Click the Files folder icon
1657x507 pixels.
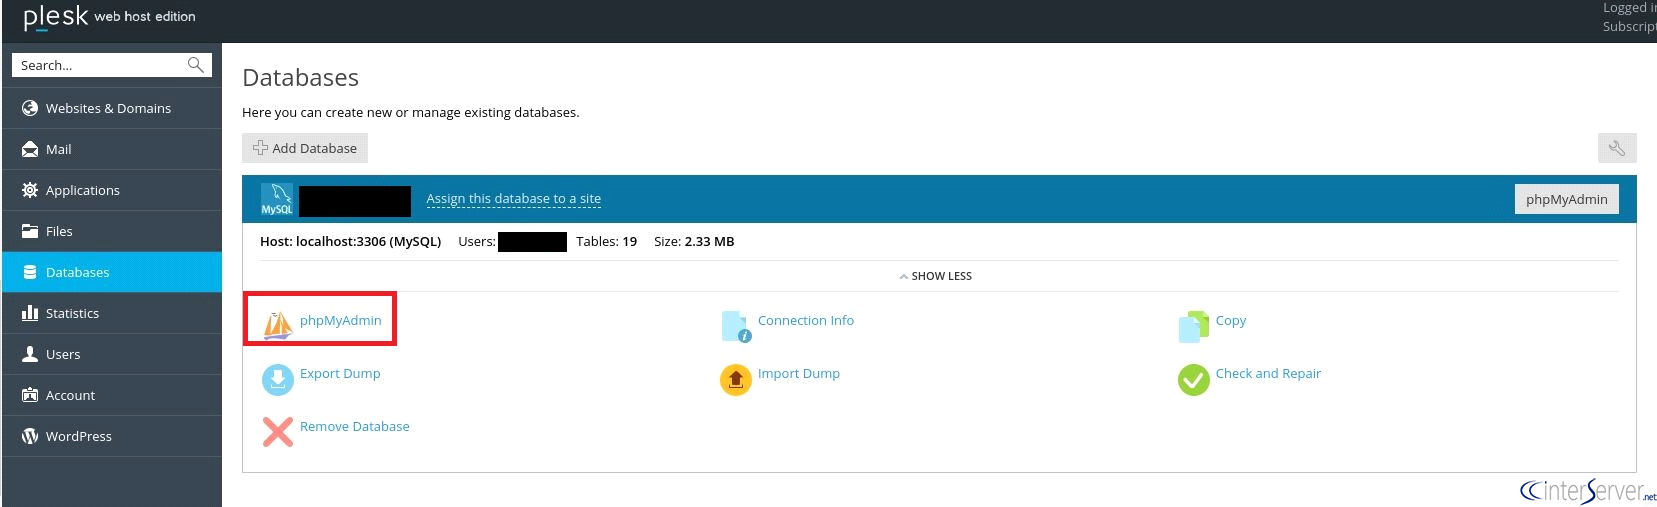tap(30, 231)
